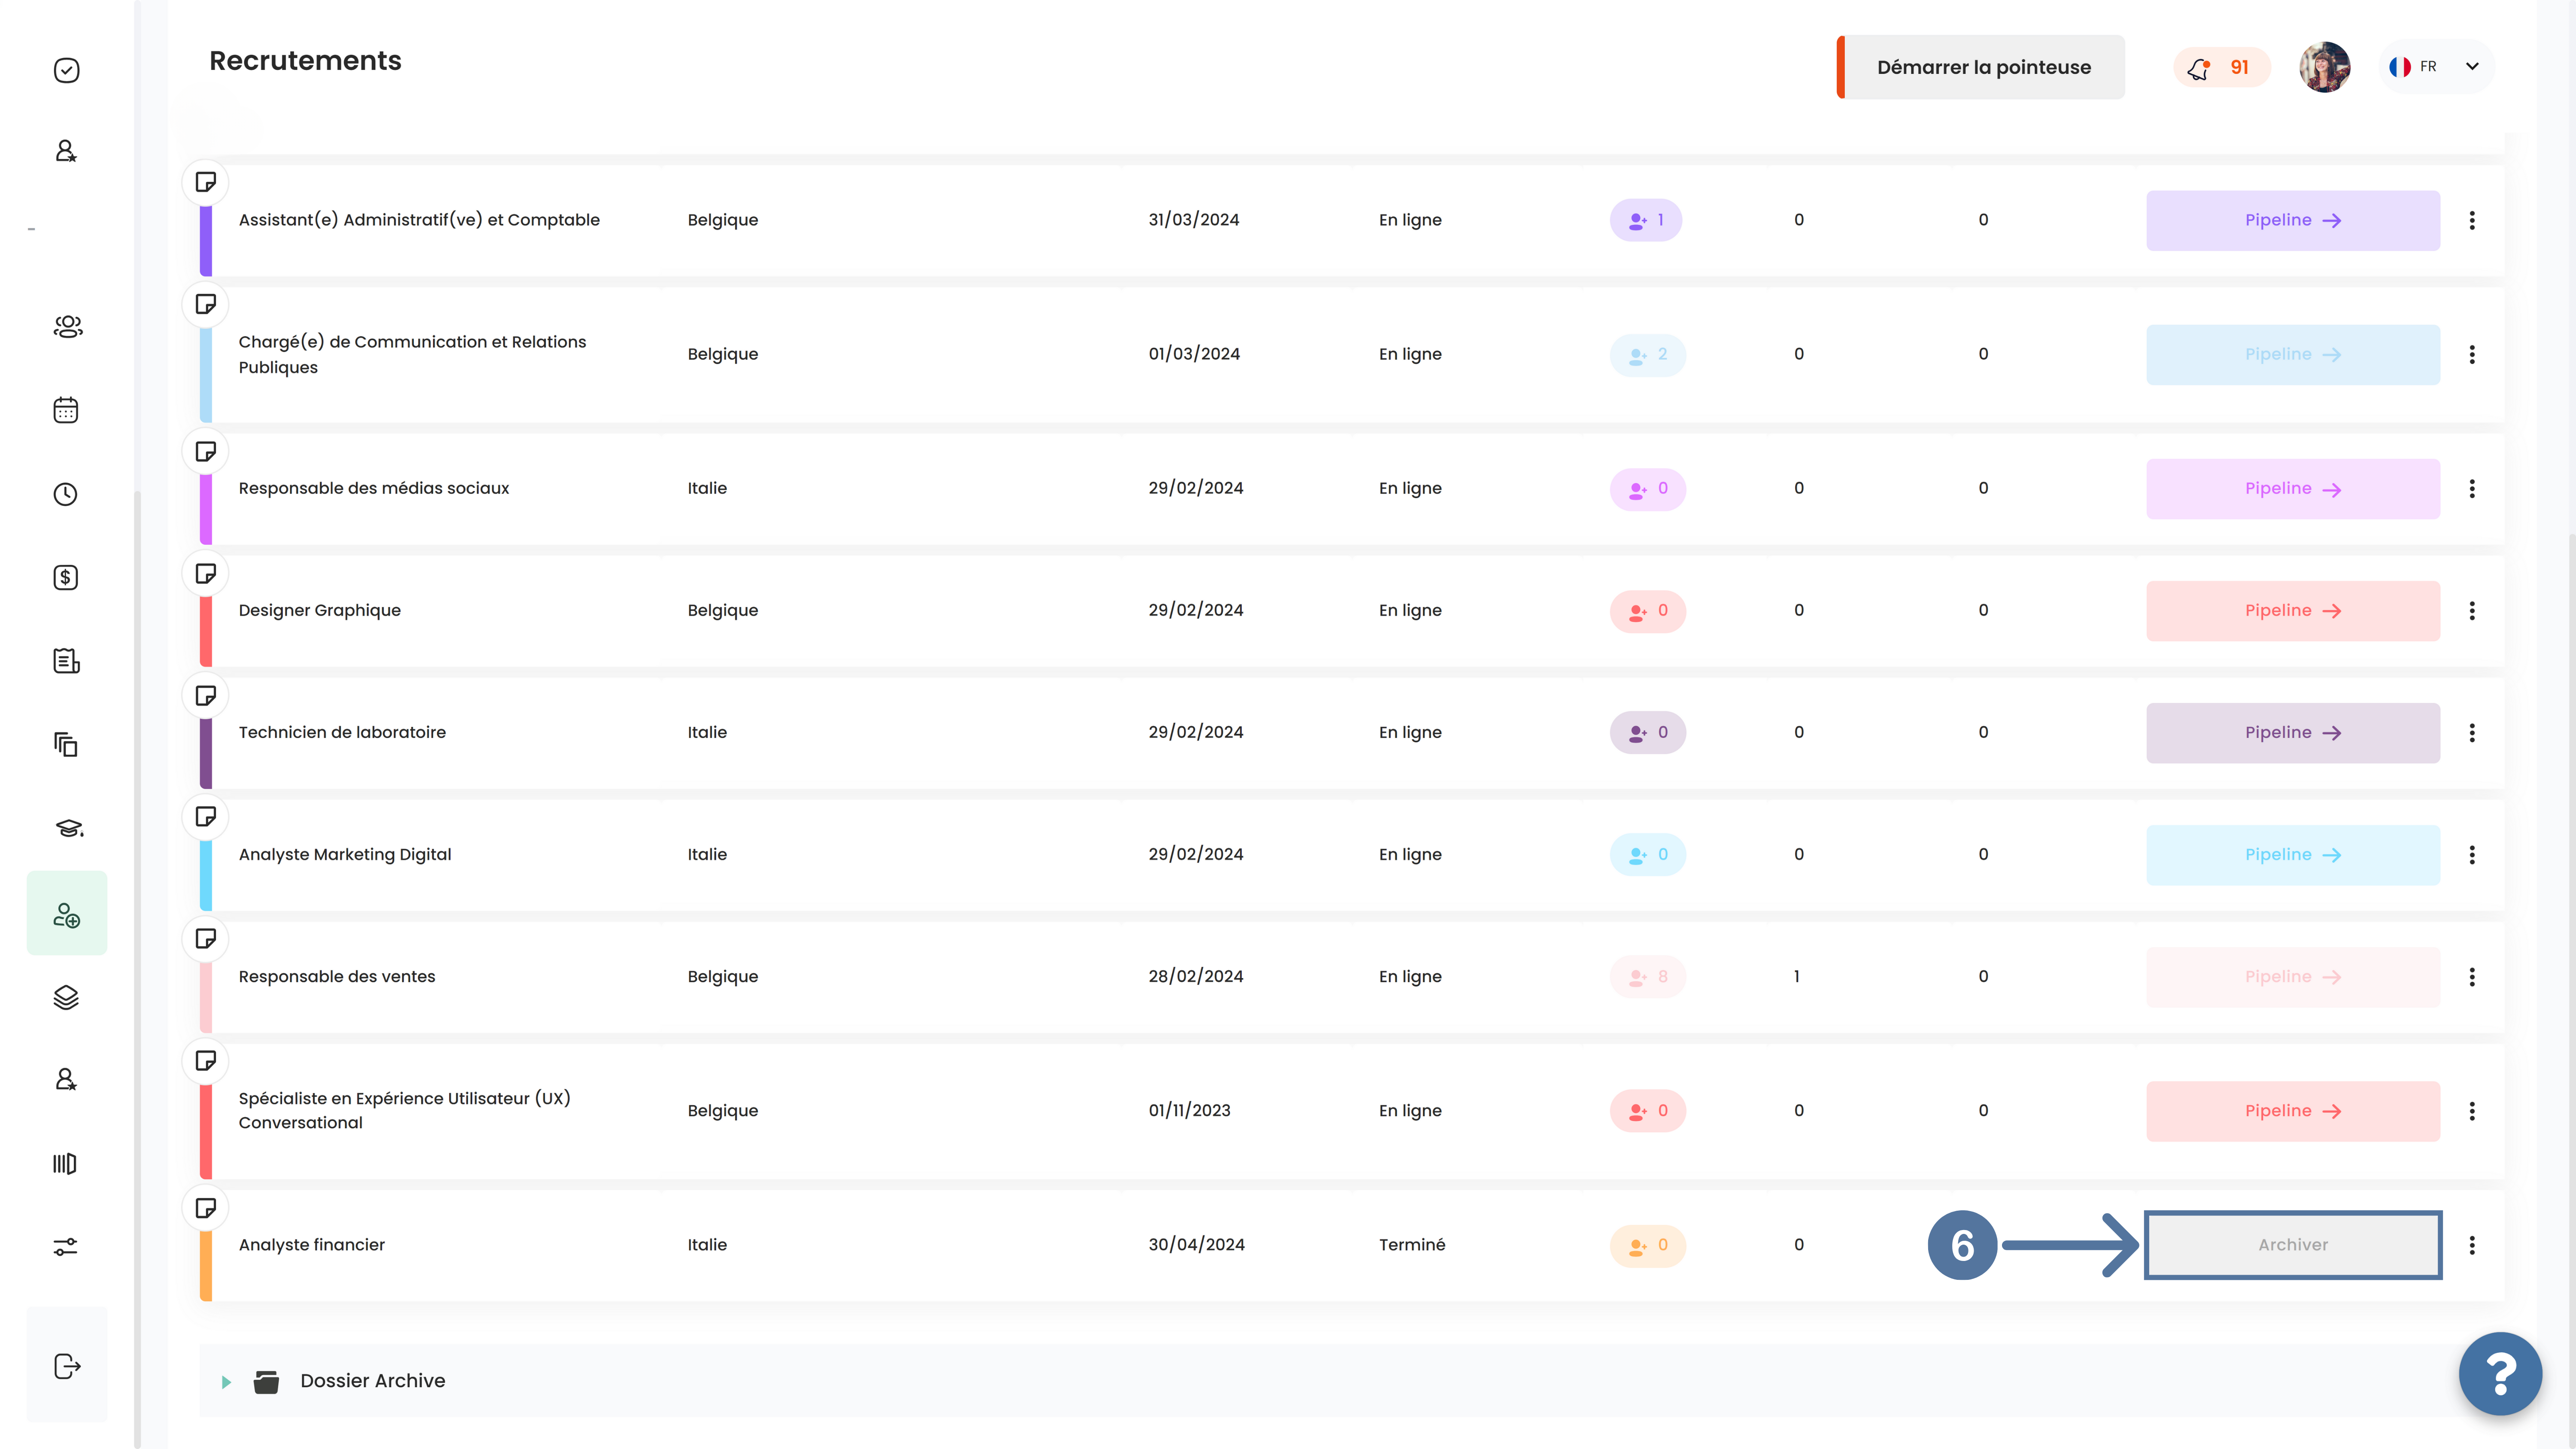Open the blue help question mark button
Viewport: 2576px width, 1449px height.
pyautogui.click(x=2500, y=1374)
